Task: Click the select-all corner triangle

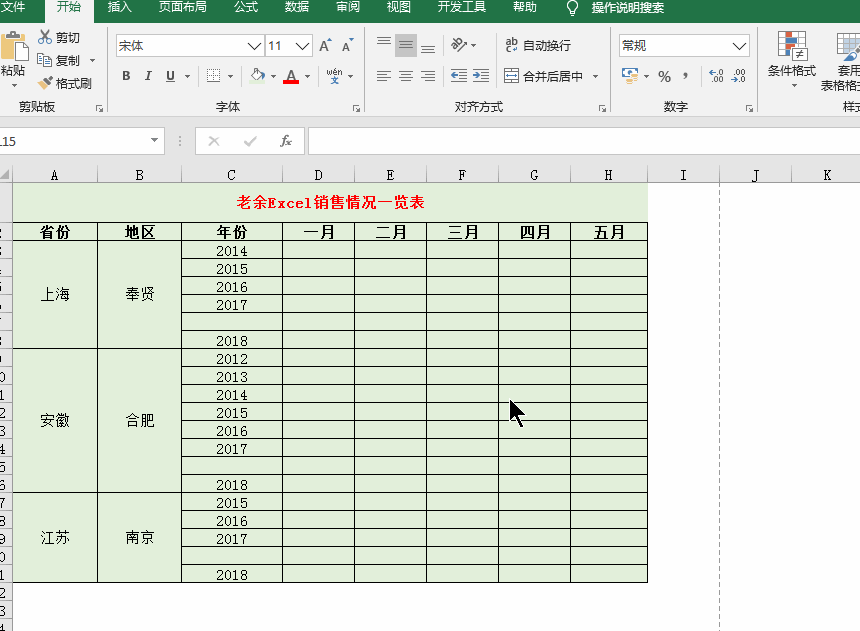Action: [x=5, y=175]
